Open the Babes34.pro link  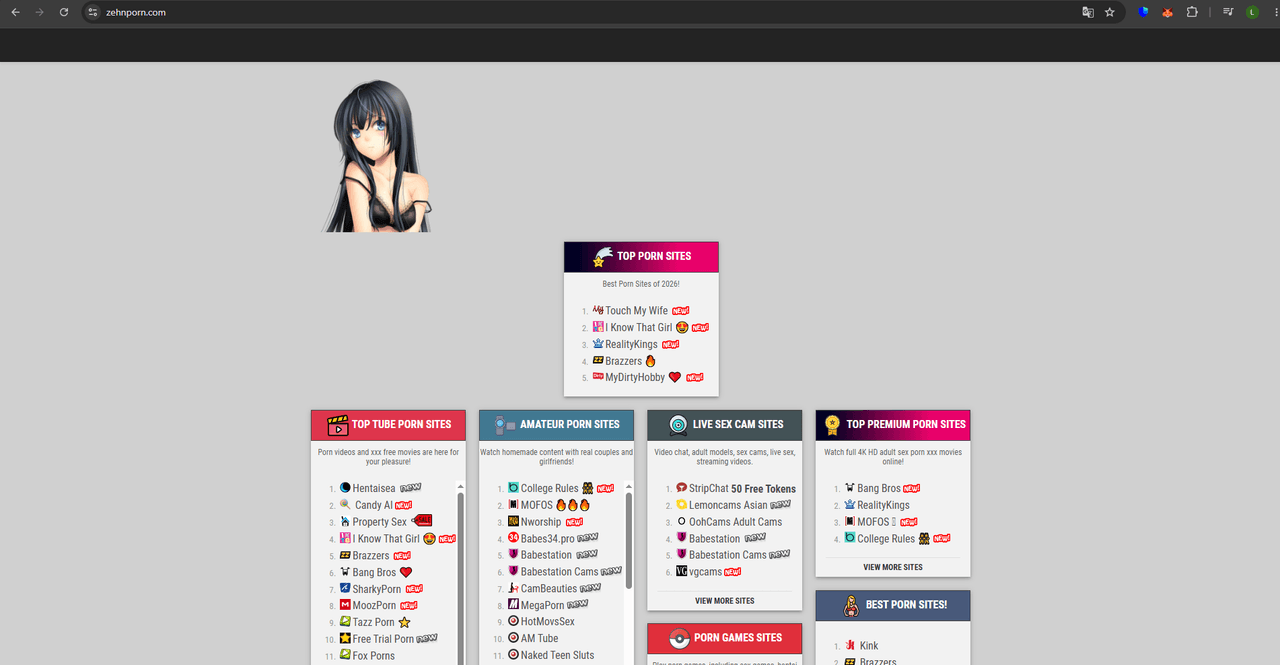[547, 539]
